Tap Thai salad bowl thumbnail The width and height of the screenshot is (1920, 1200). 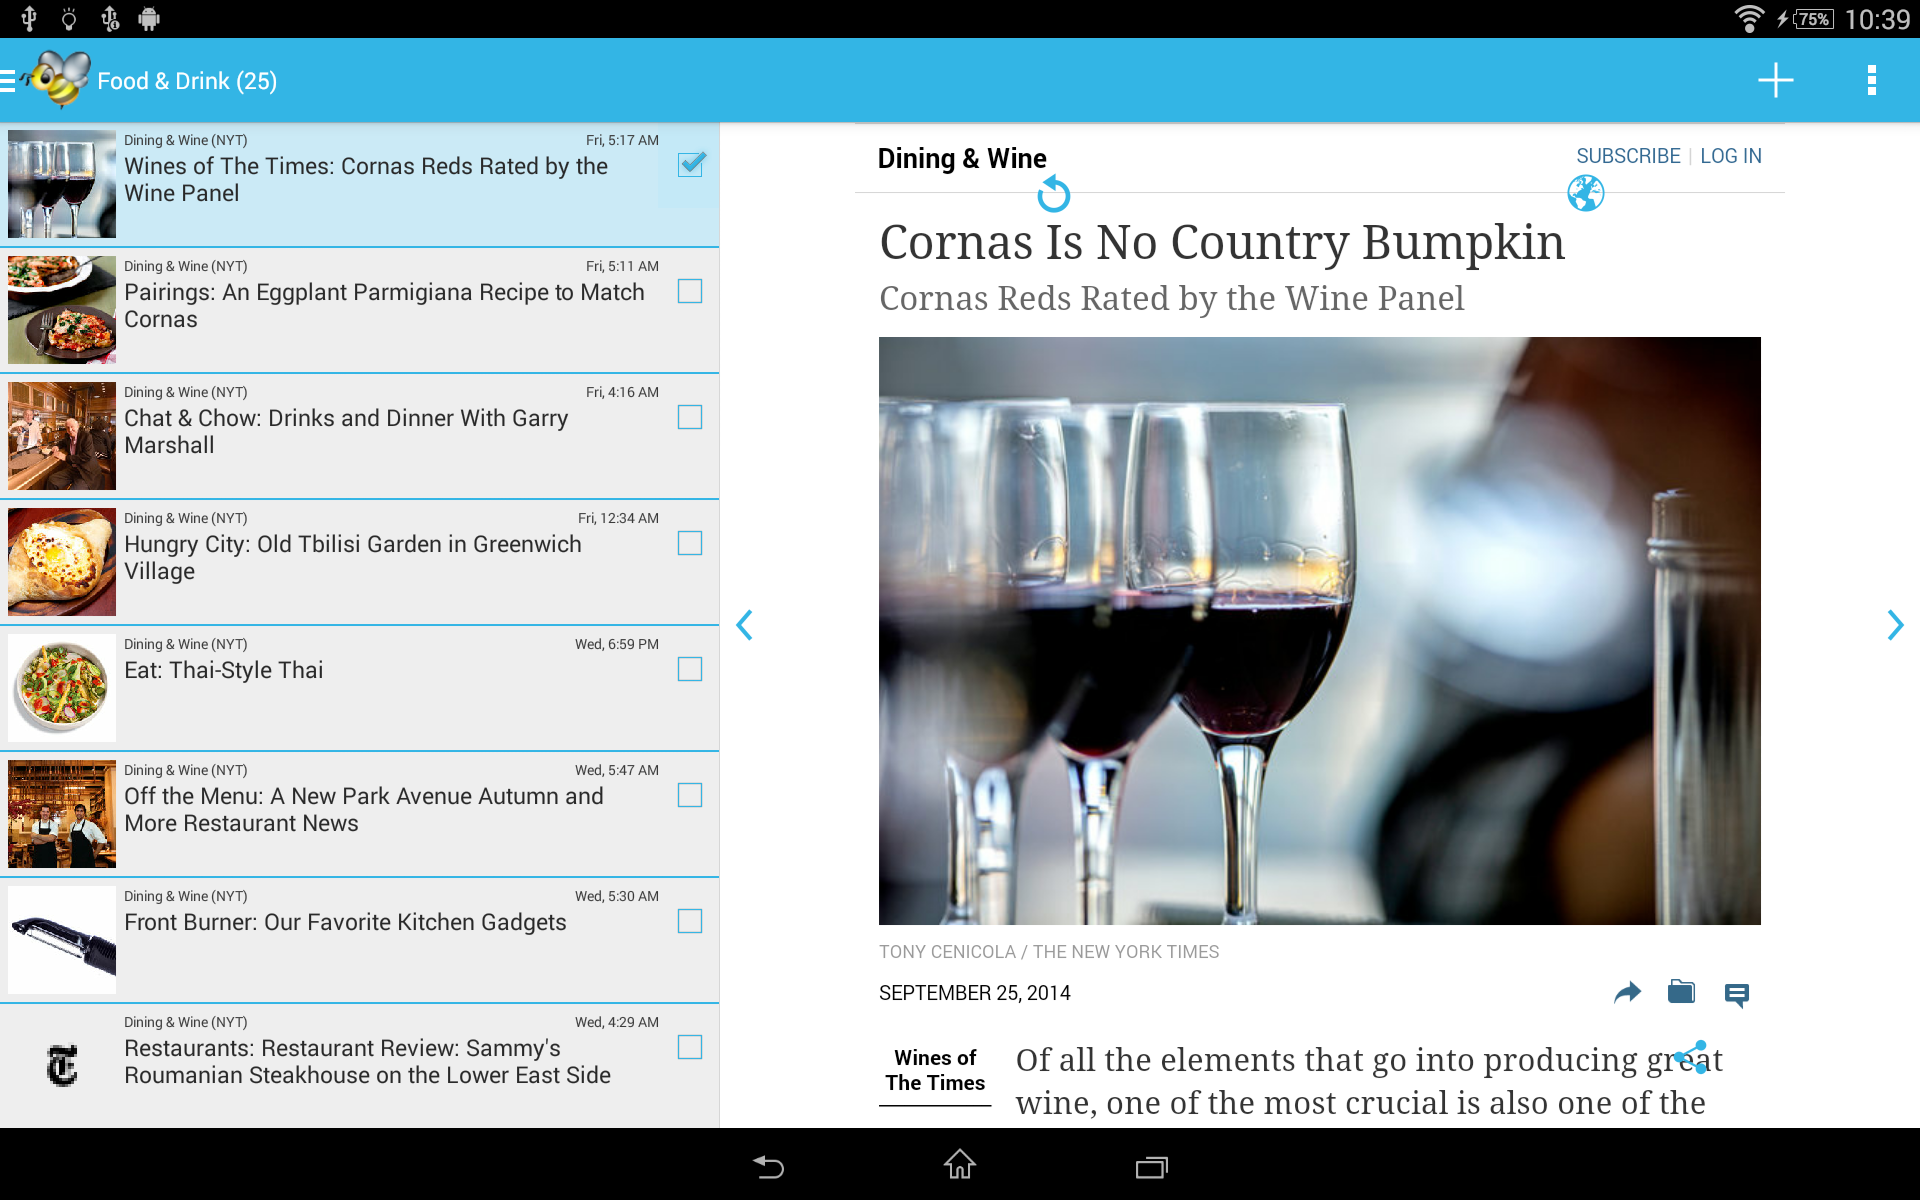[x=62, y=688]
